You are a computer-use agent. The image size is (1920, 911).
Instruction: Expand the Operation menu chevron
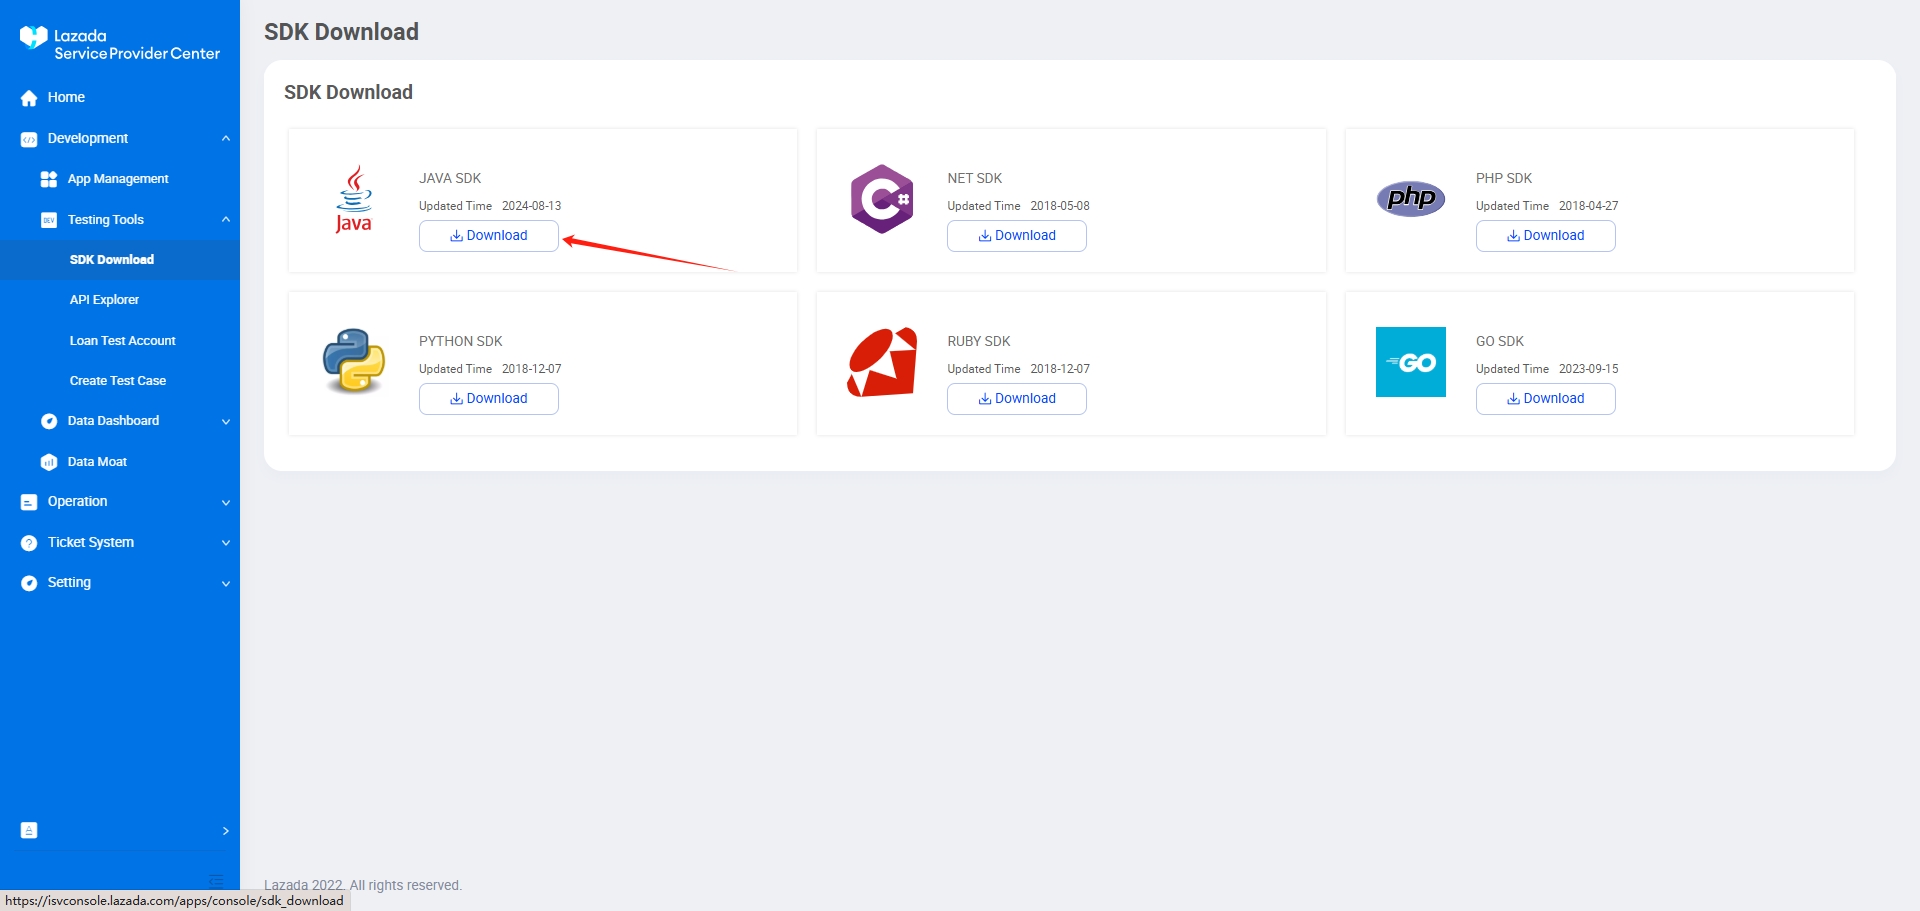pos(226,503)
